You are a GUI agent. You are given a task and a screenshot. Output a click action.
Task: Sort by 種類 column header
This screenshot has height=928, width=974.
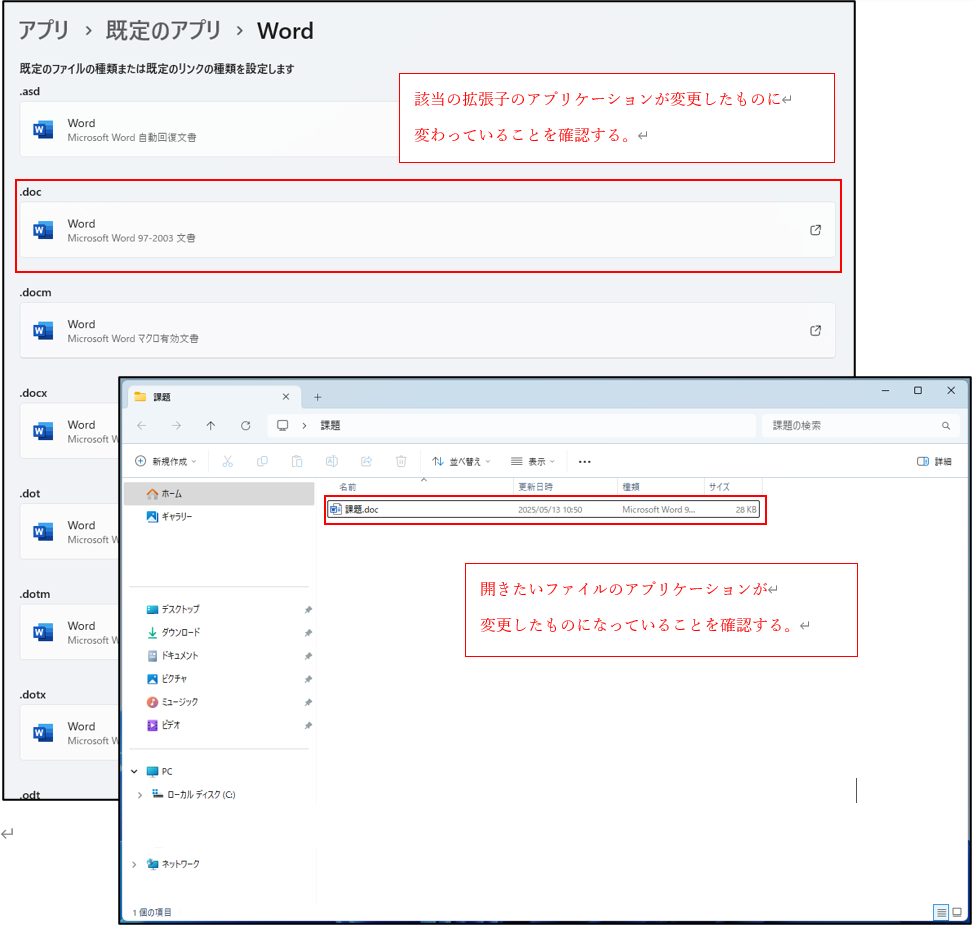pos(661,487)
